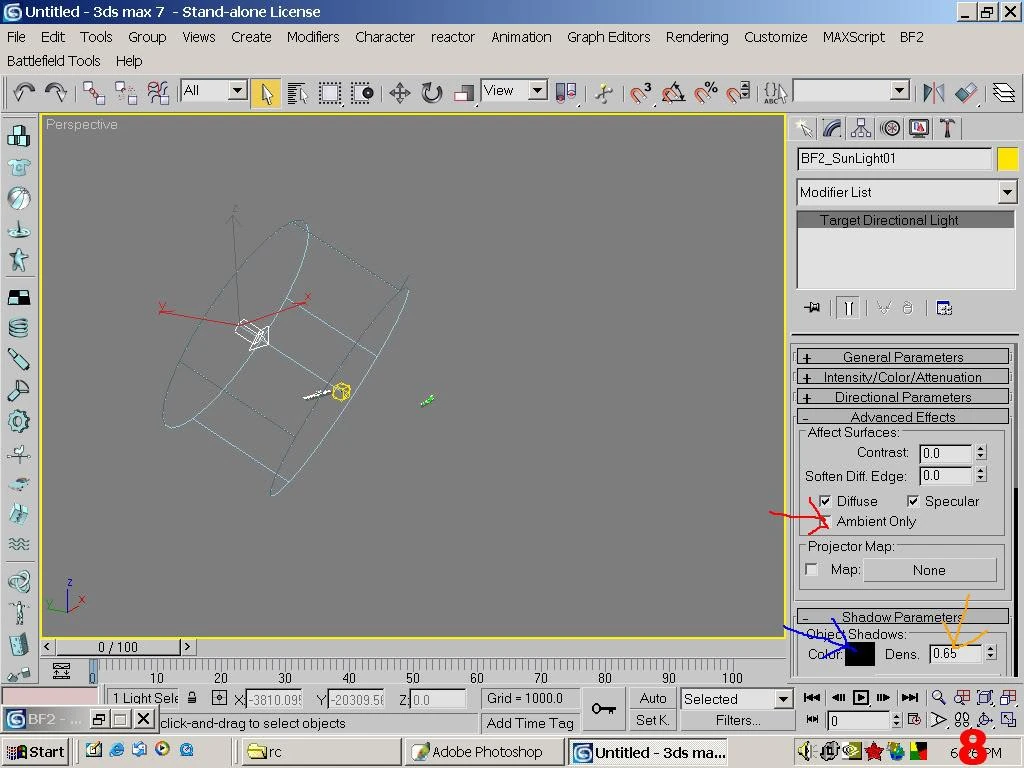
Task: Switch to the Display panel icon
Action: [918, 128]
